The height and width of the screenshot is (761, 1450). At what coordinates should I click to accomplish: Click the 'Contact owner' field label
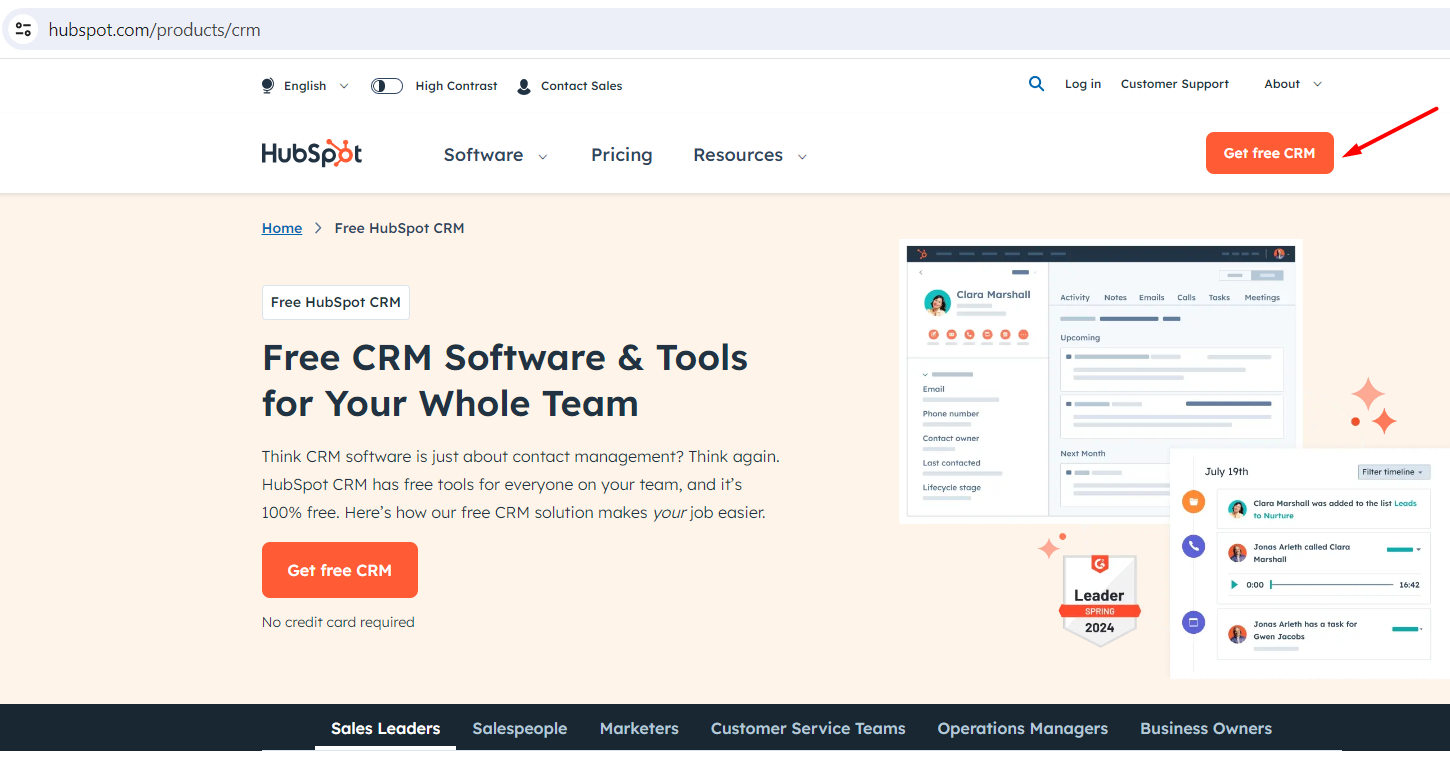(951, 438)
